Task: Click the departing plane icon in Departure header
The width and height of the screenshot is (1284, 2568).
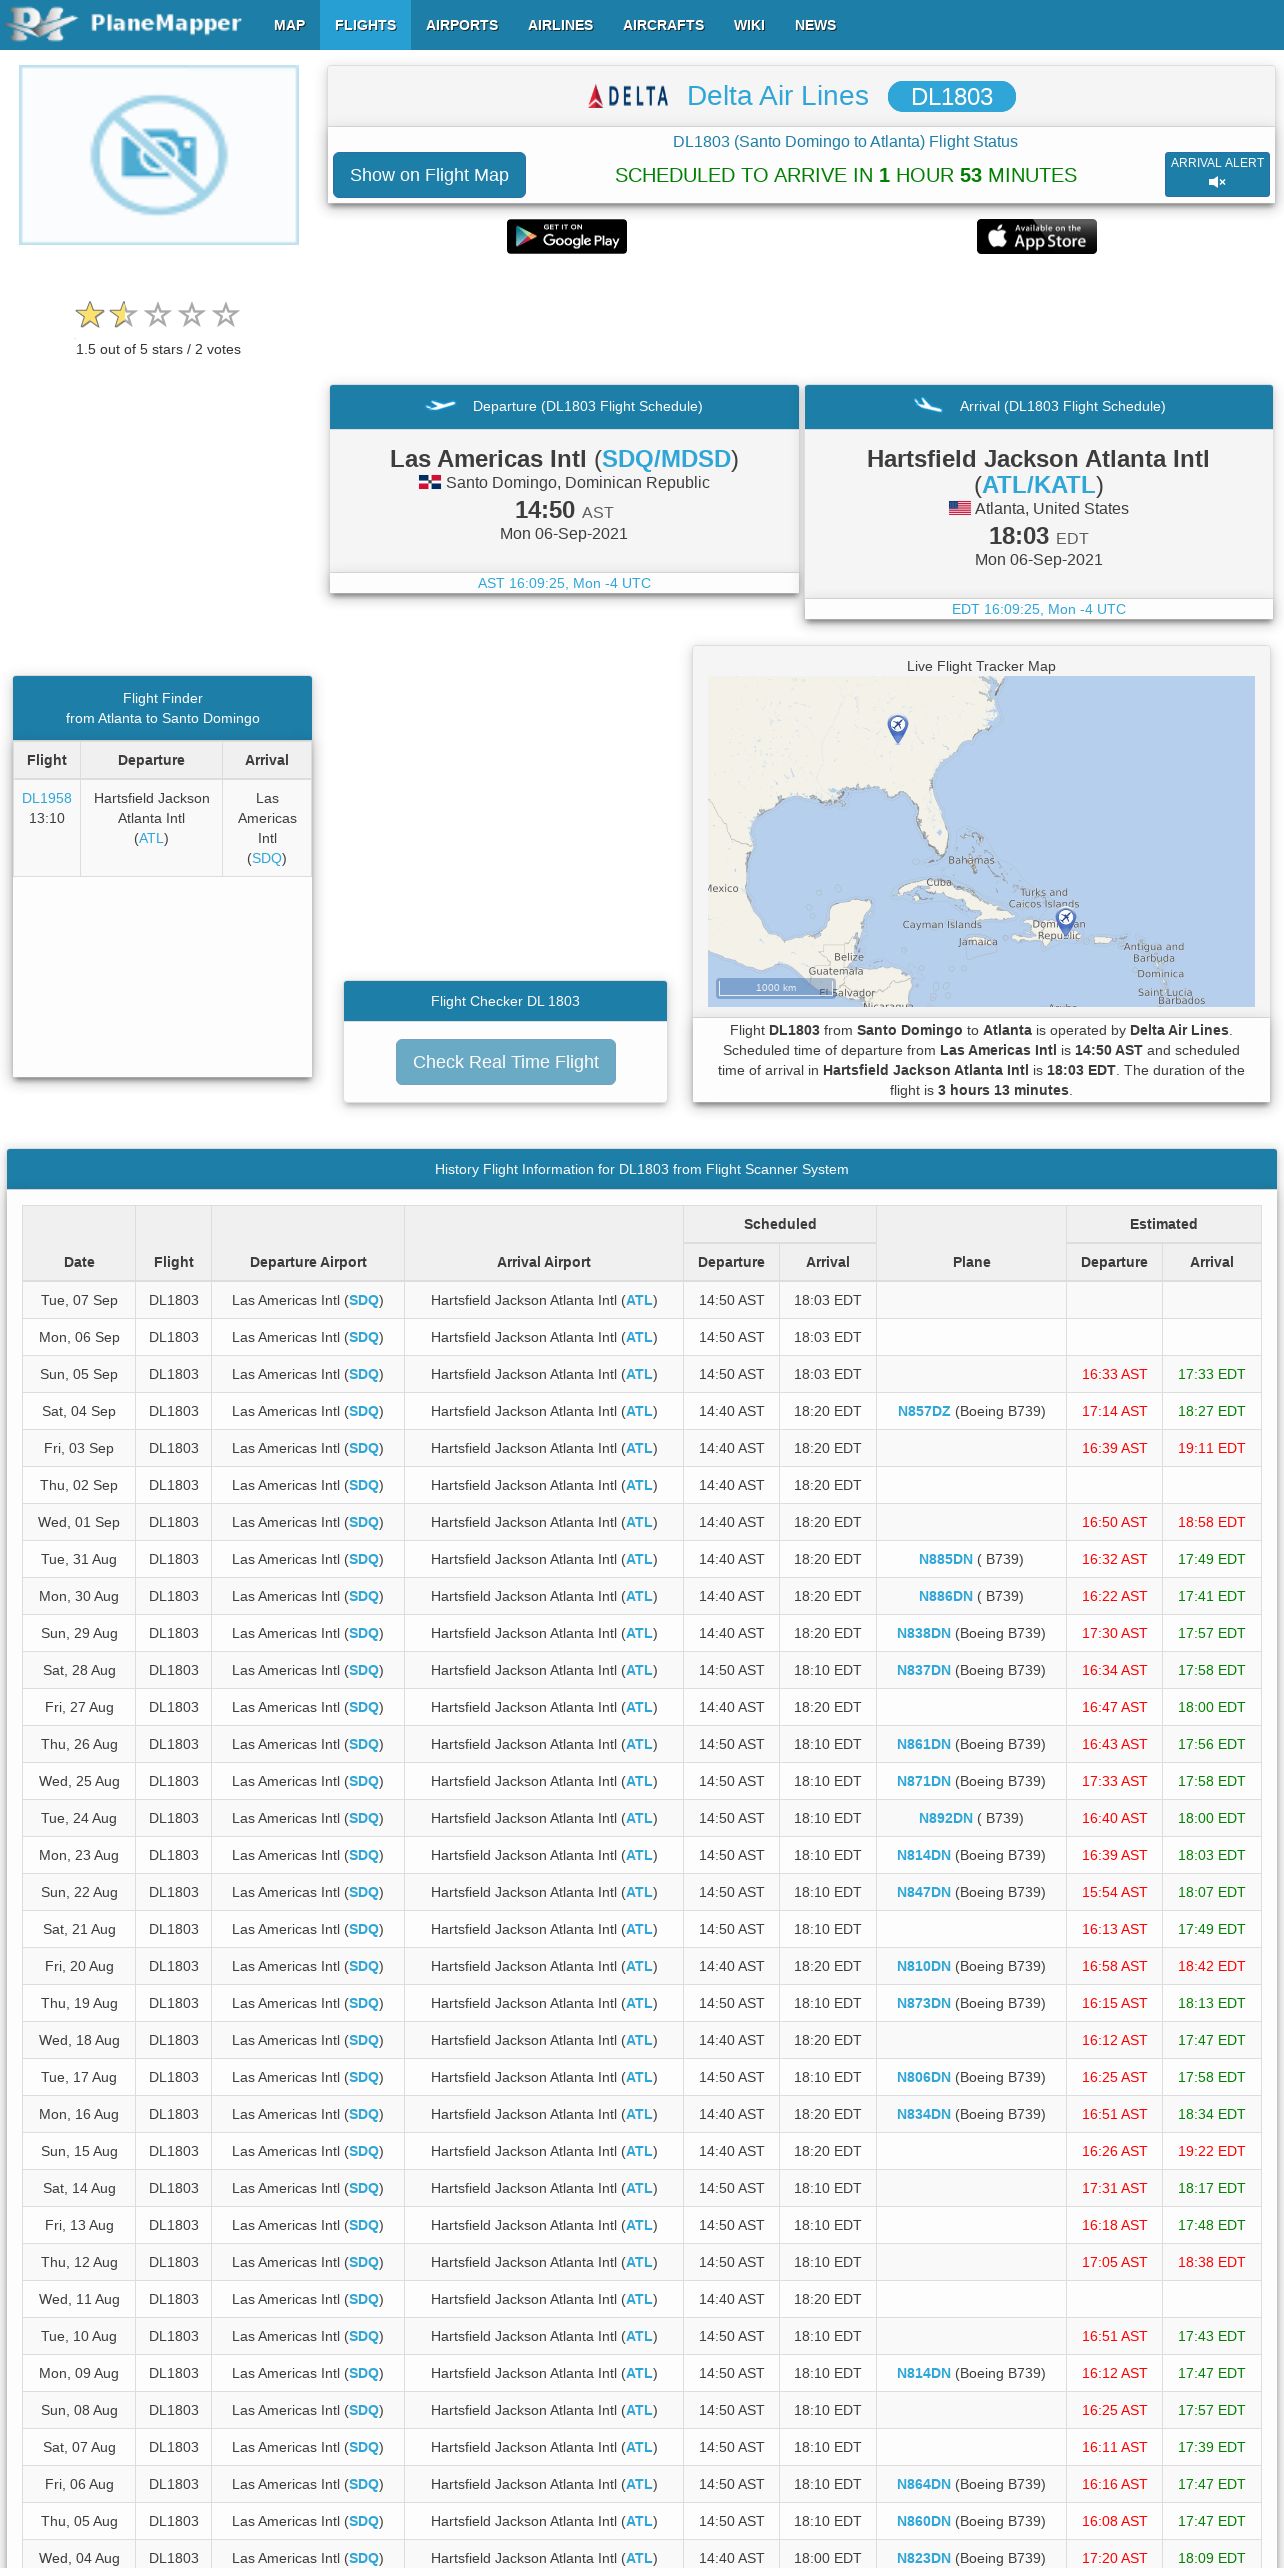Action: [441, 406]
